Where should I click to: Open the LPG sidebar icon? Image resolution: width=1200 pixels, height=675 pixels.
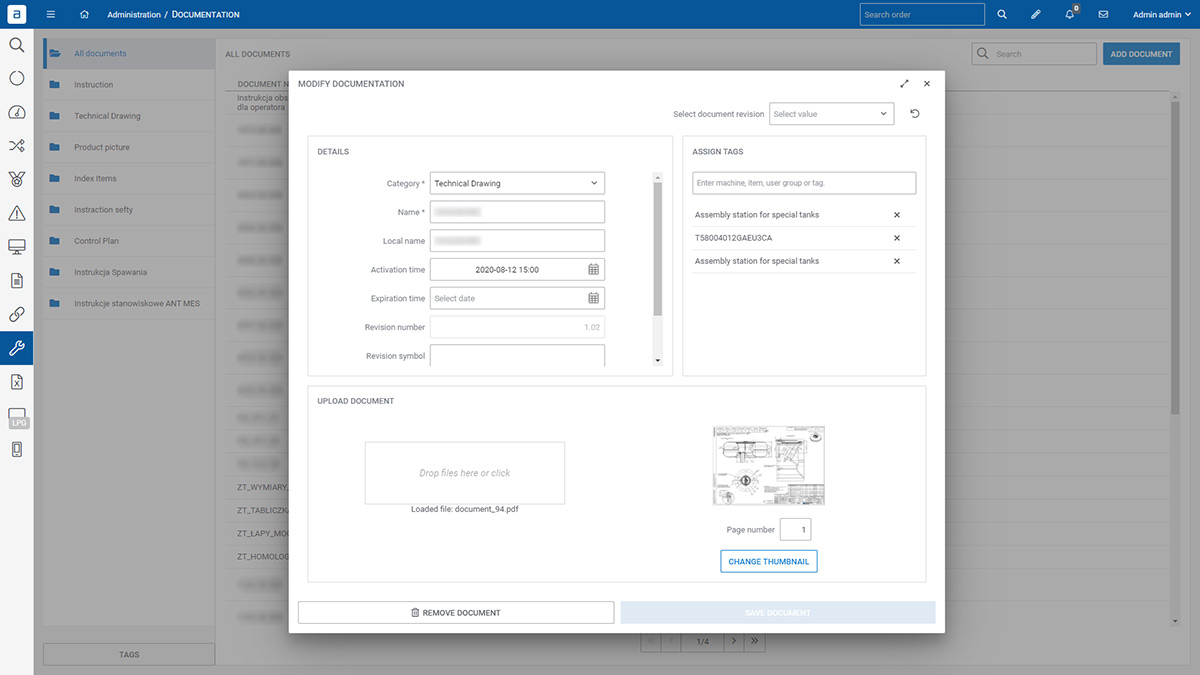click(17, 418)
